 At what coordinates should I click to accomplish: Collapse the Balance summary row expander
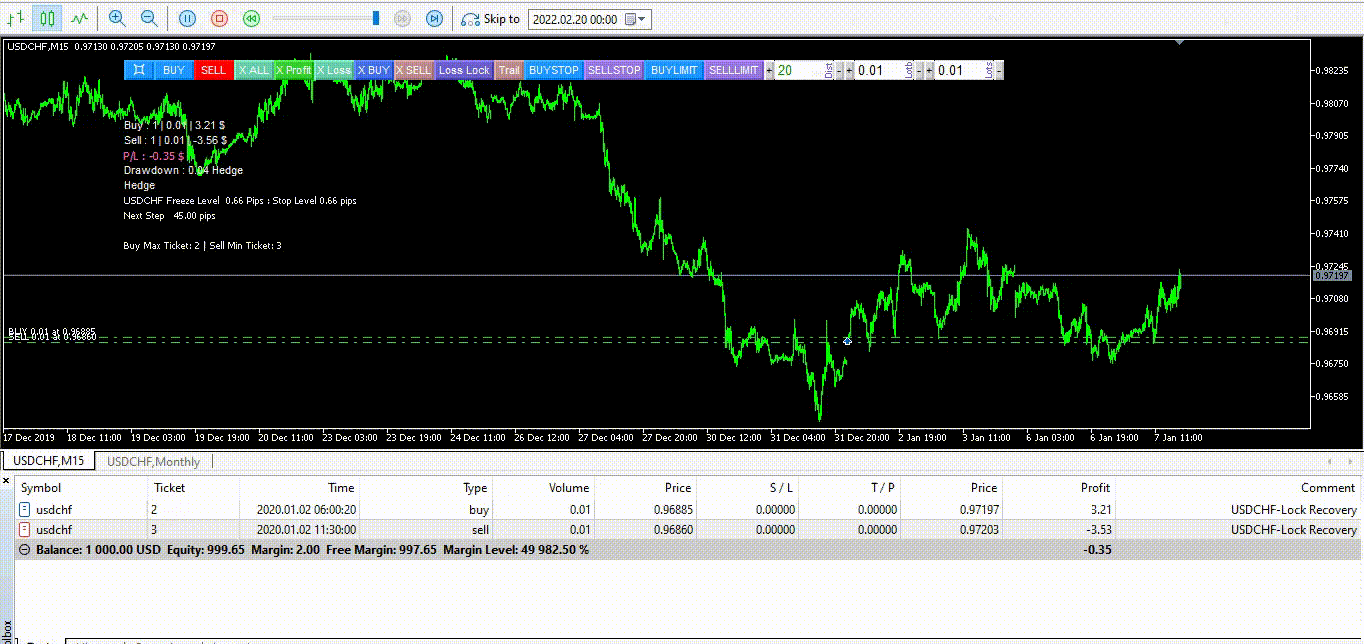tap(24, 549)
